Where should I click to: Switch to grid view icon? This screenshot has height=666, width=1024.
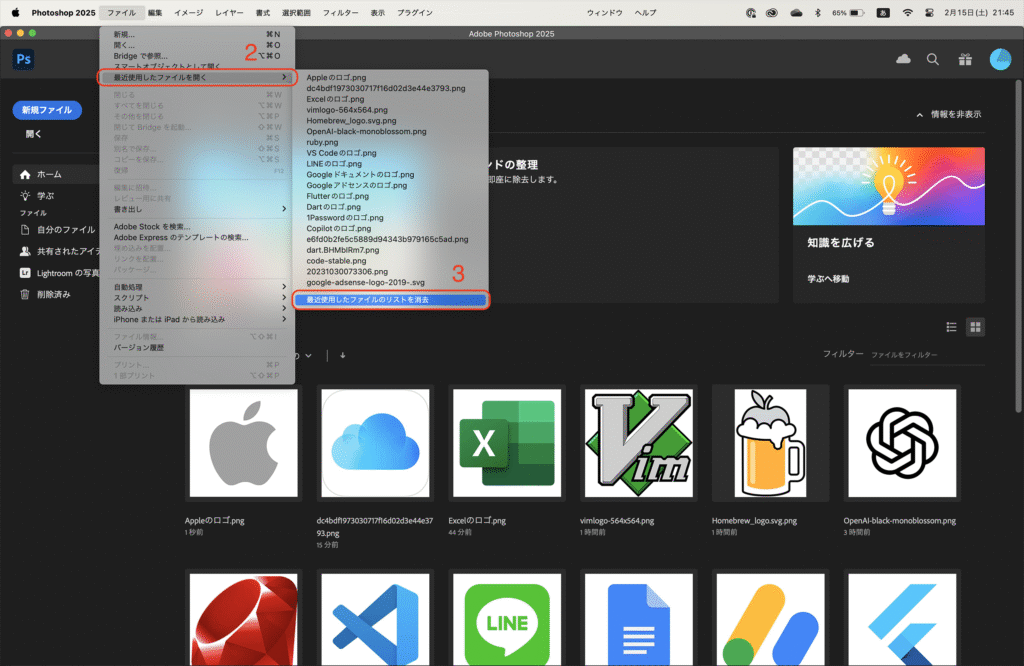[975, 327]
